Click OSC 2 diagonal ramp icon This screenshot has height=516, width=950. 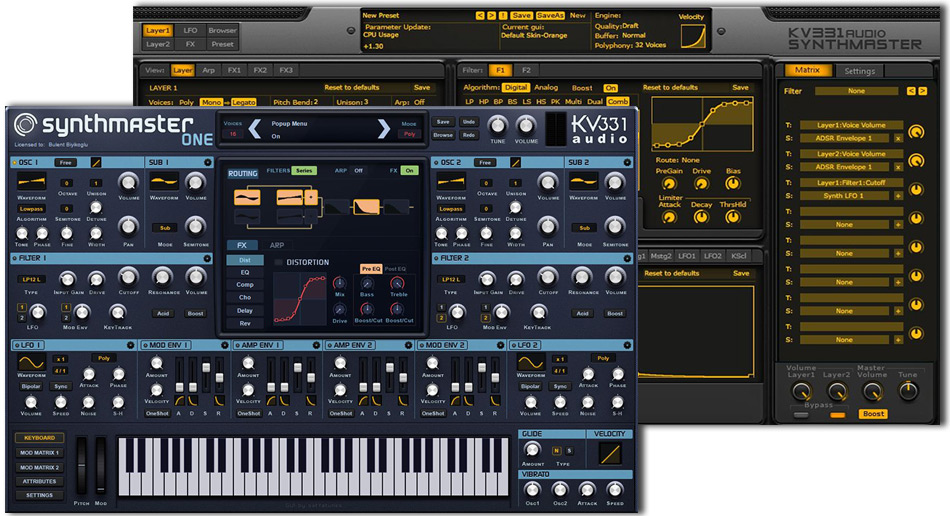(516, 162)
